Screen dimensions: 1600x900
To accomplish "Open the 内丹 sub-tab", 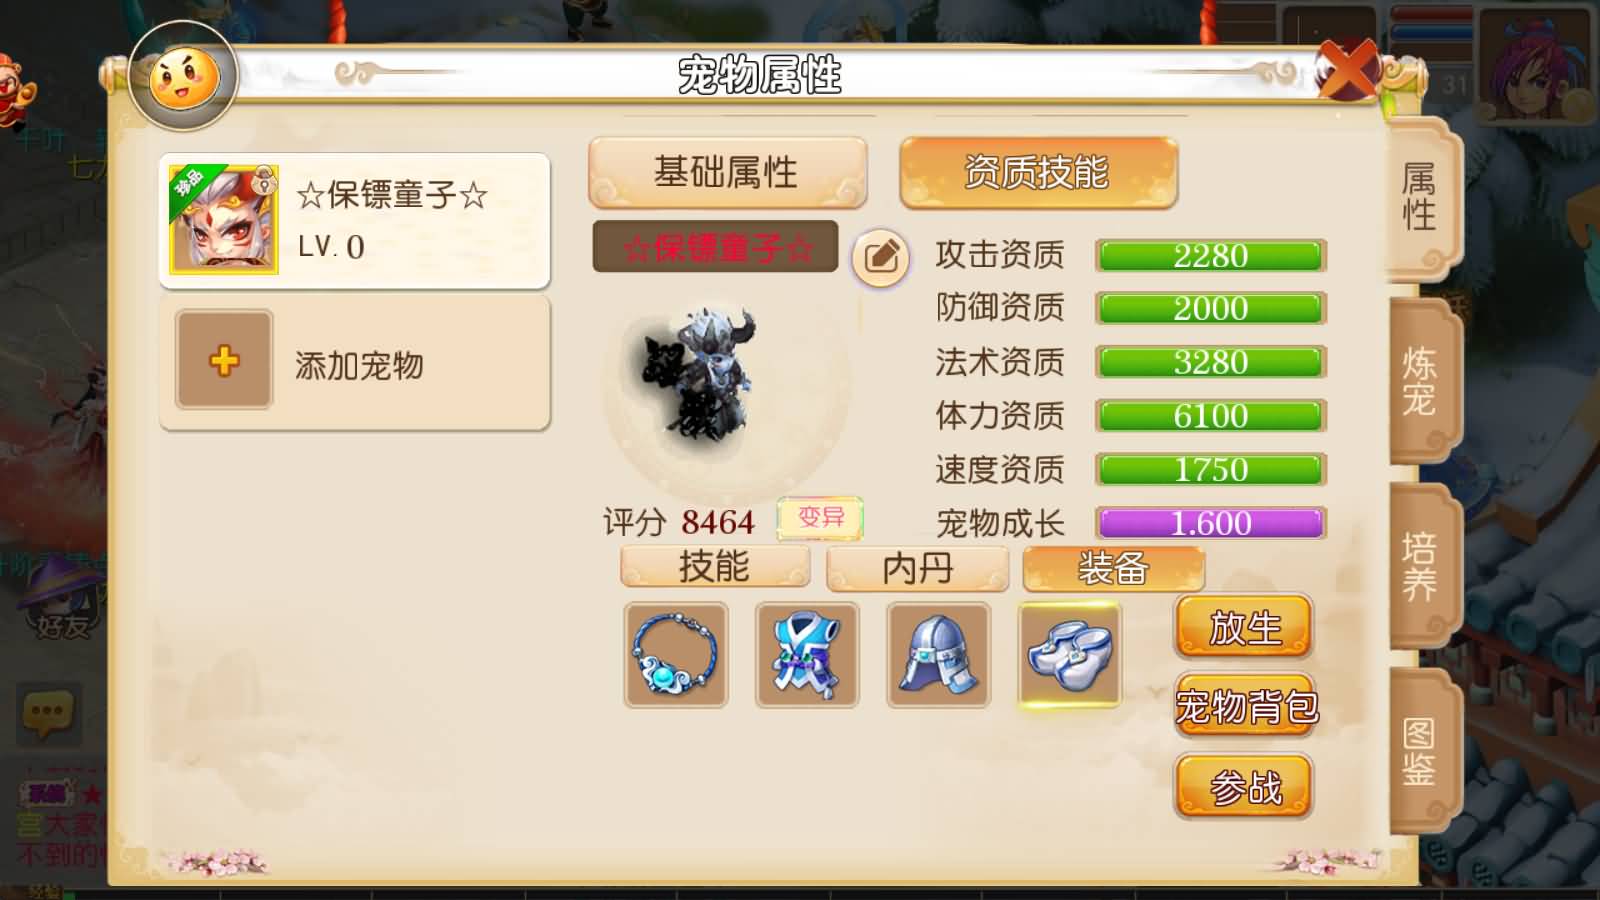I will click(917, 569).
